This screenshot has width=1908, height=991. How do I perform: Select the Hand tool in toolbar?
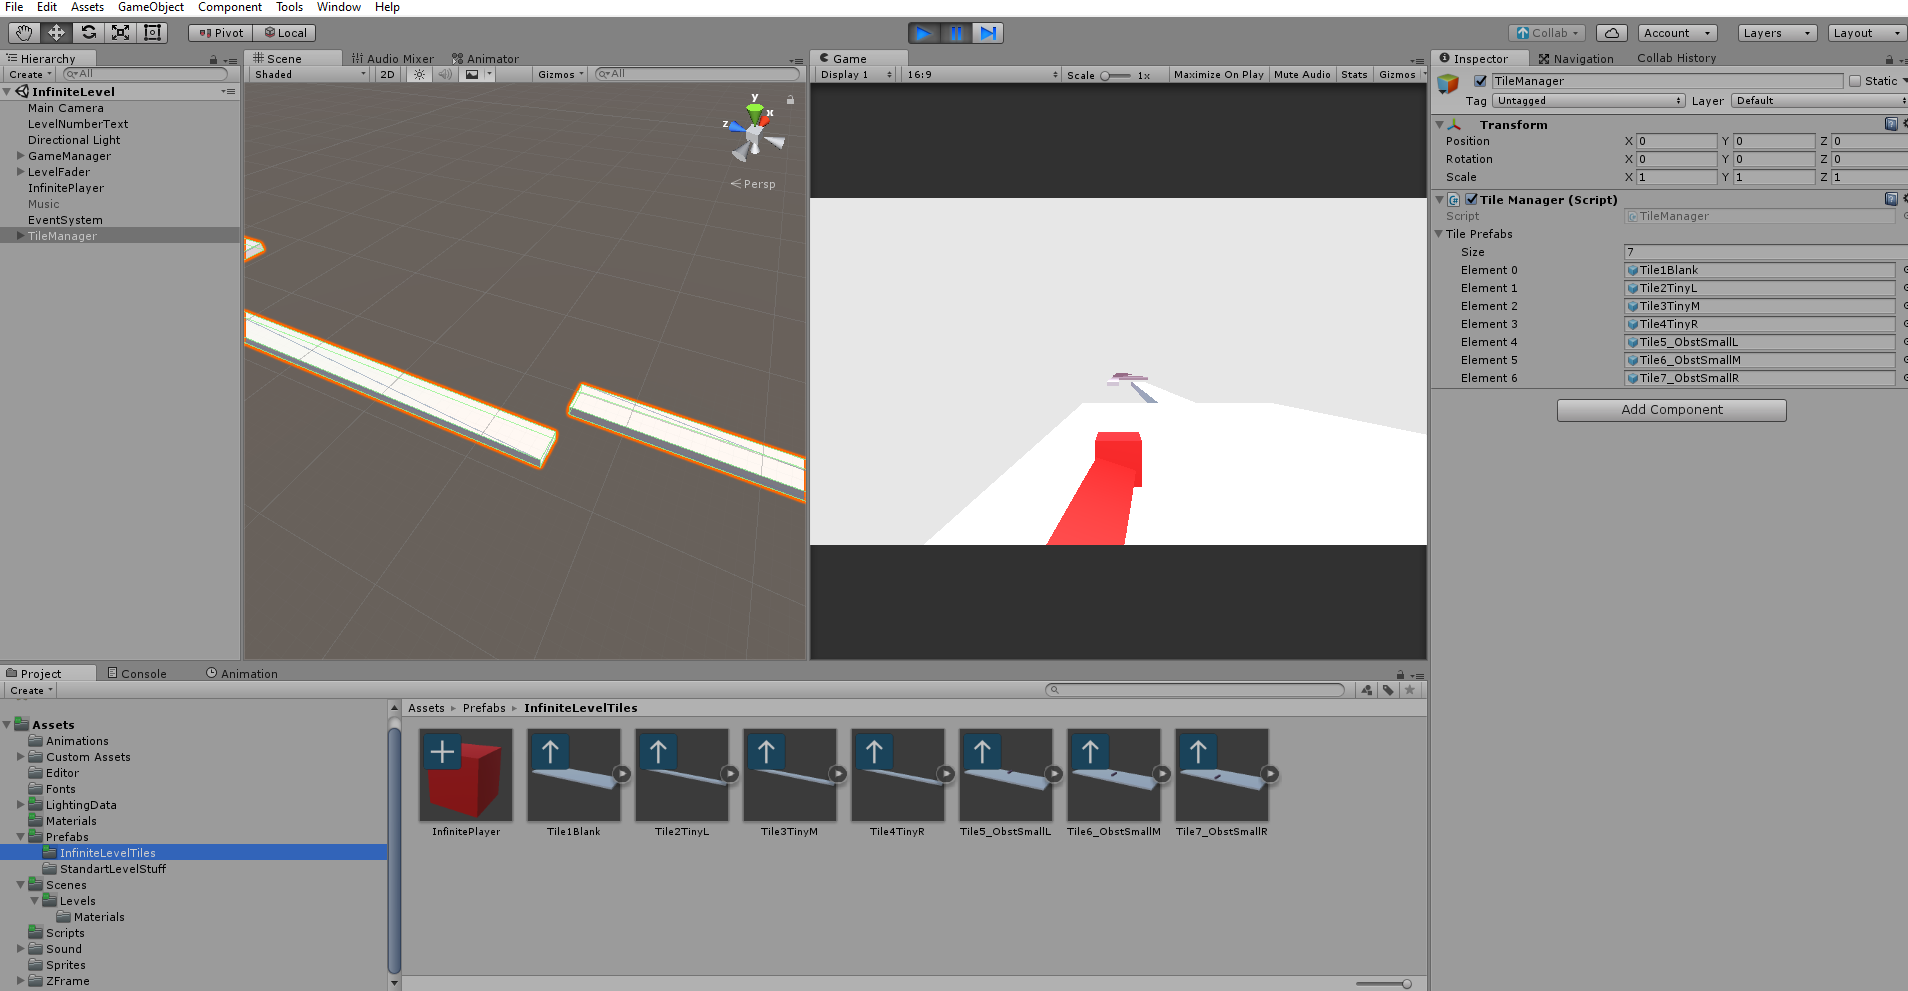coord(24,33)
